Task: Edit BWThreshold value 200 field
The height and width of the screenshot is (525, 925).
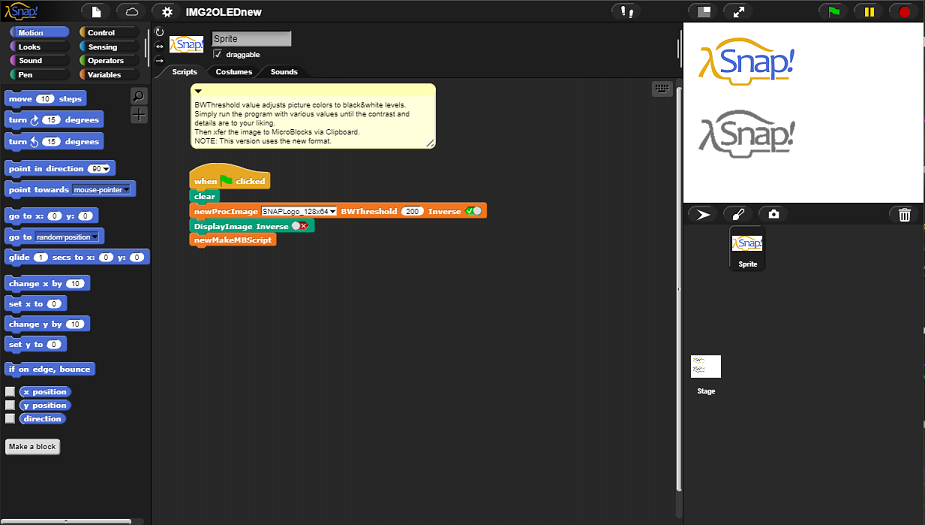Action: click(412, 211)
